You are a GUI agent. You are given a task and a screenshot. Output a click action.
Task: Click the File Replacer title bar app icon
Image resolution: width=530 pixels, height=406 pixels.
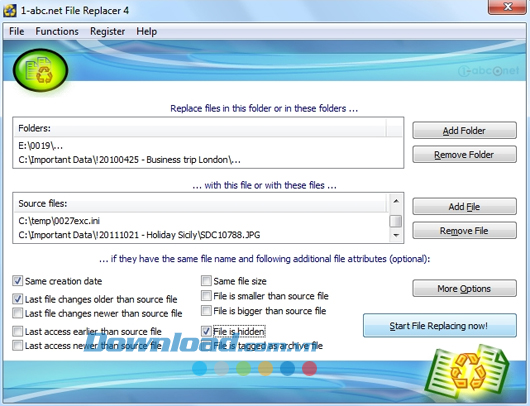click(10, 10)
